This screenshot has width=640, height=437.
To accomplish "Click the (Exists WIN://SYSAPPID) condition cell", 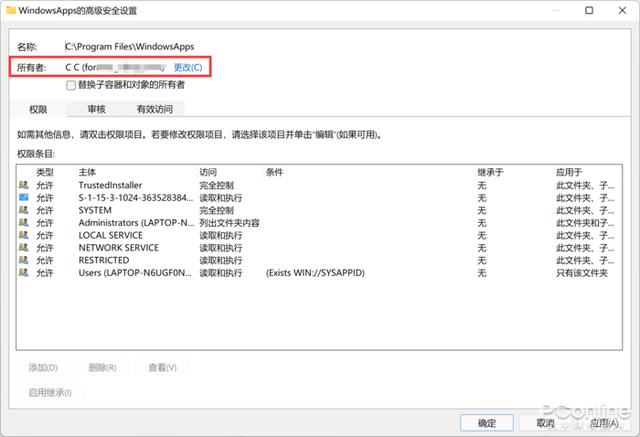I will coord(315,273).
